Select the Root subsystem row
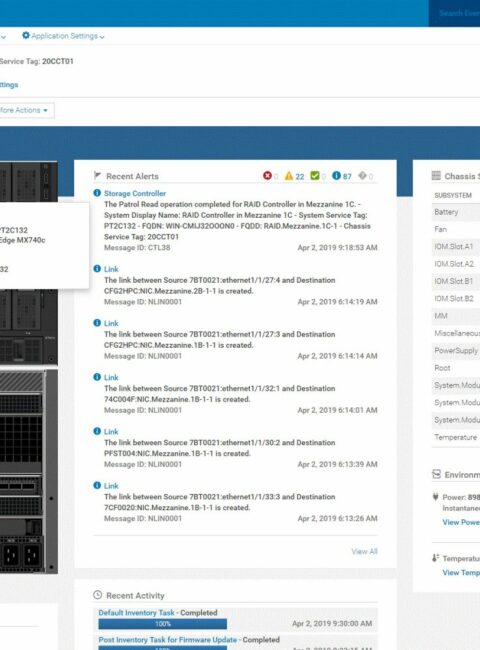The height and width of the screenshot is (650, 480). tap(456, 368)
